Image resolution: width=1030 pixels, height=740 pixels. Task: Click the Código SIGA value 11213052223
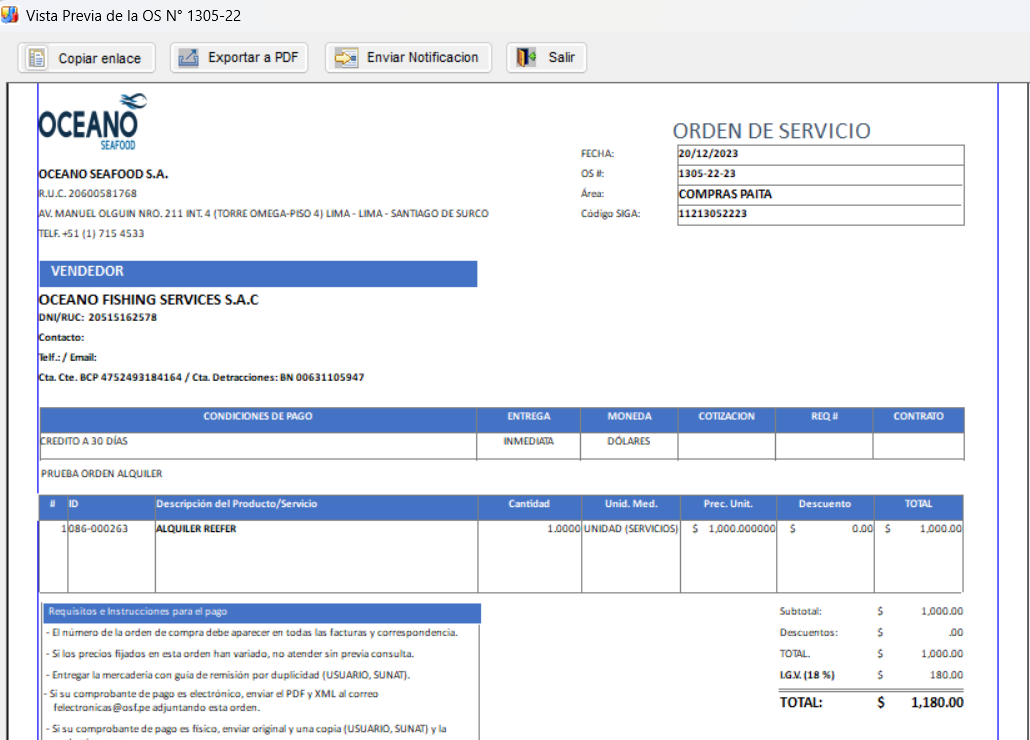click(x=712, y=213)
